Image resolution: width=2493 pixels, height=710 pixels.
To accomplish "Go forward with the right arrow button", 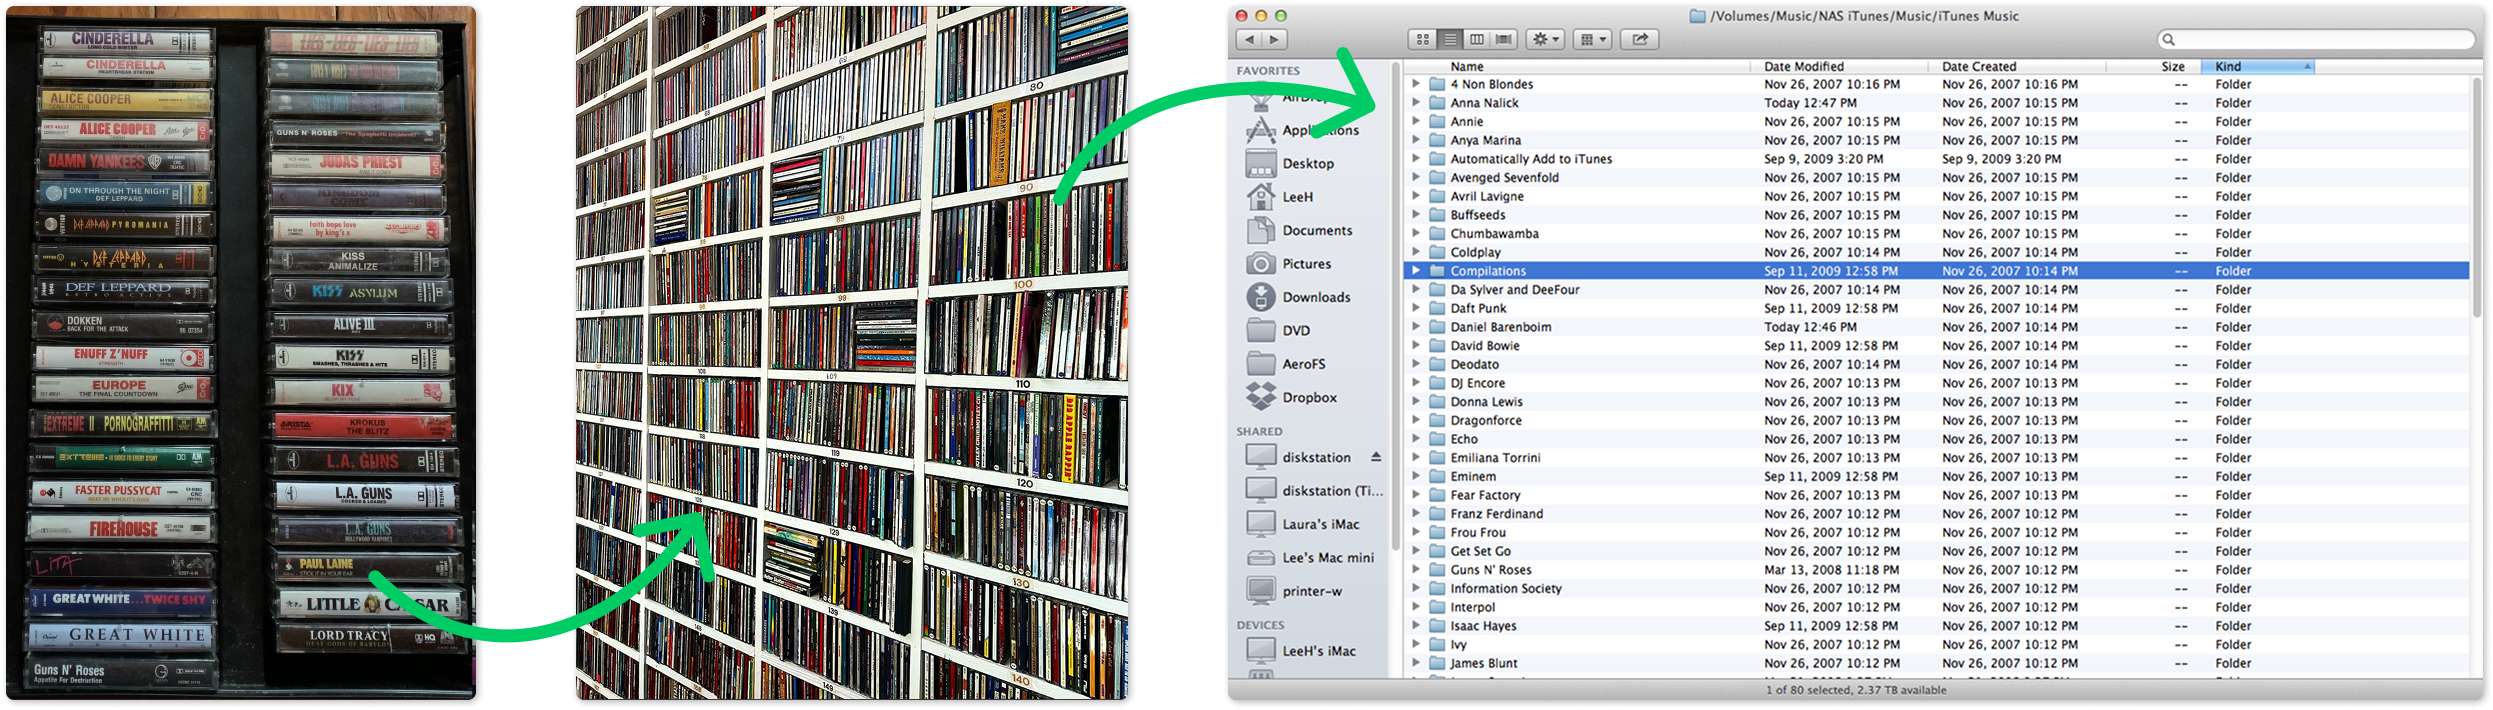I will [x=1274, y=40].
